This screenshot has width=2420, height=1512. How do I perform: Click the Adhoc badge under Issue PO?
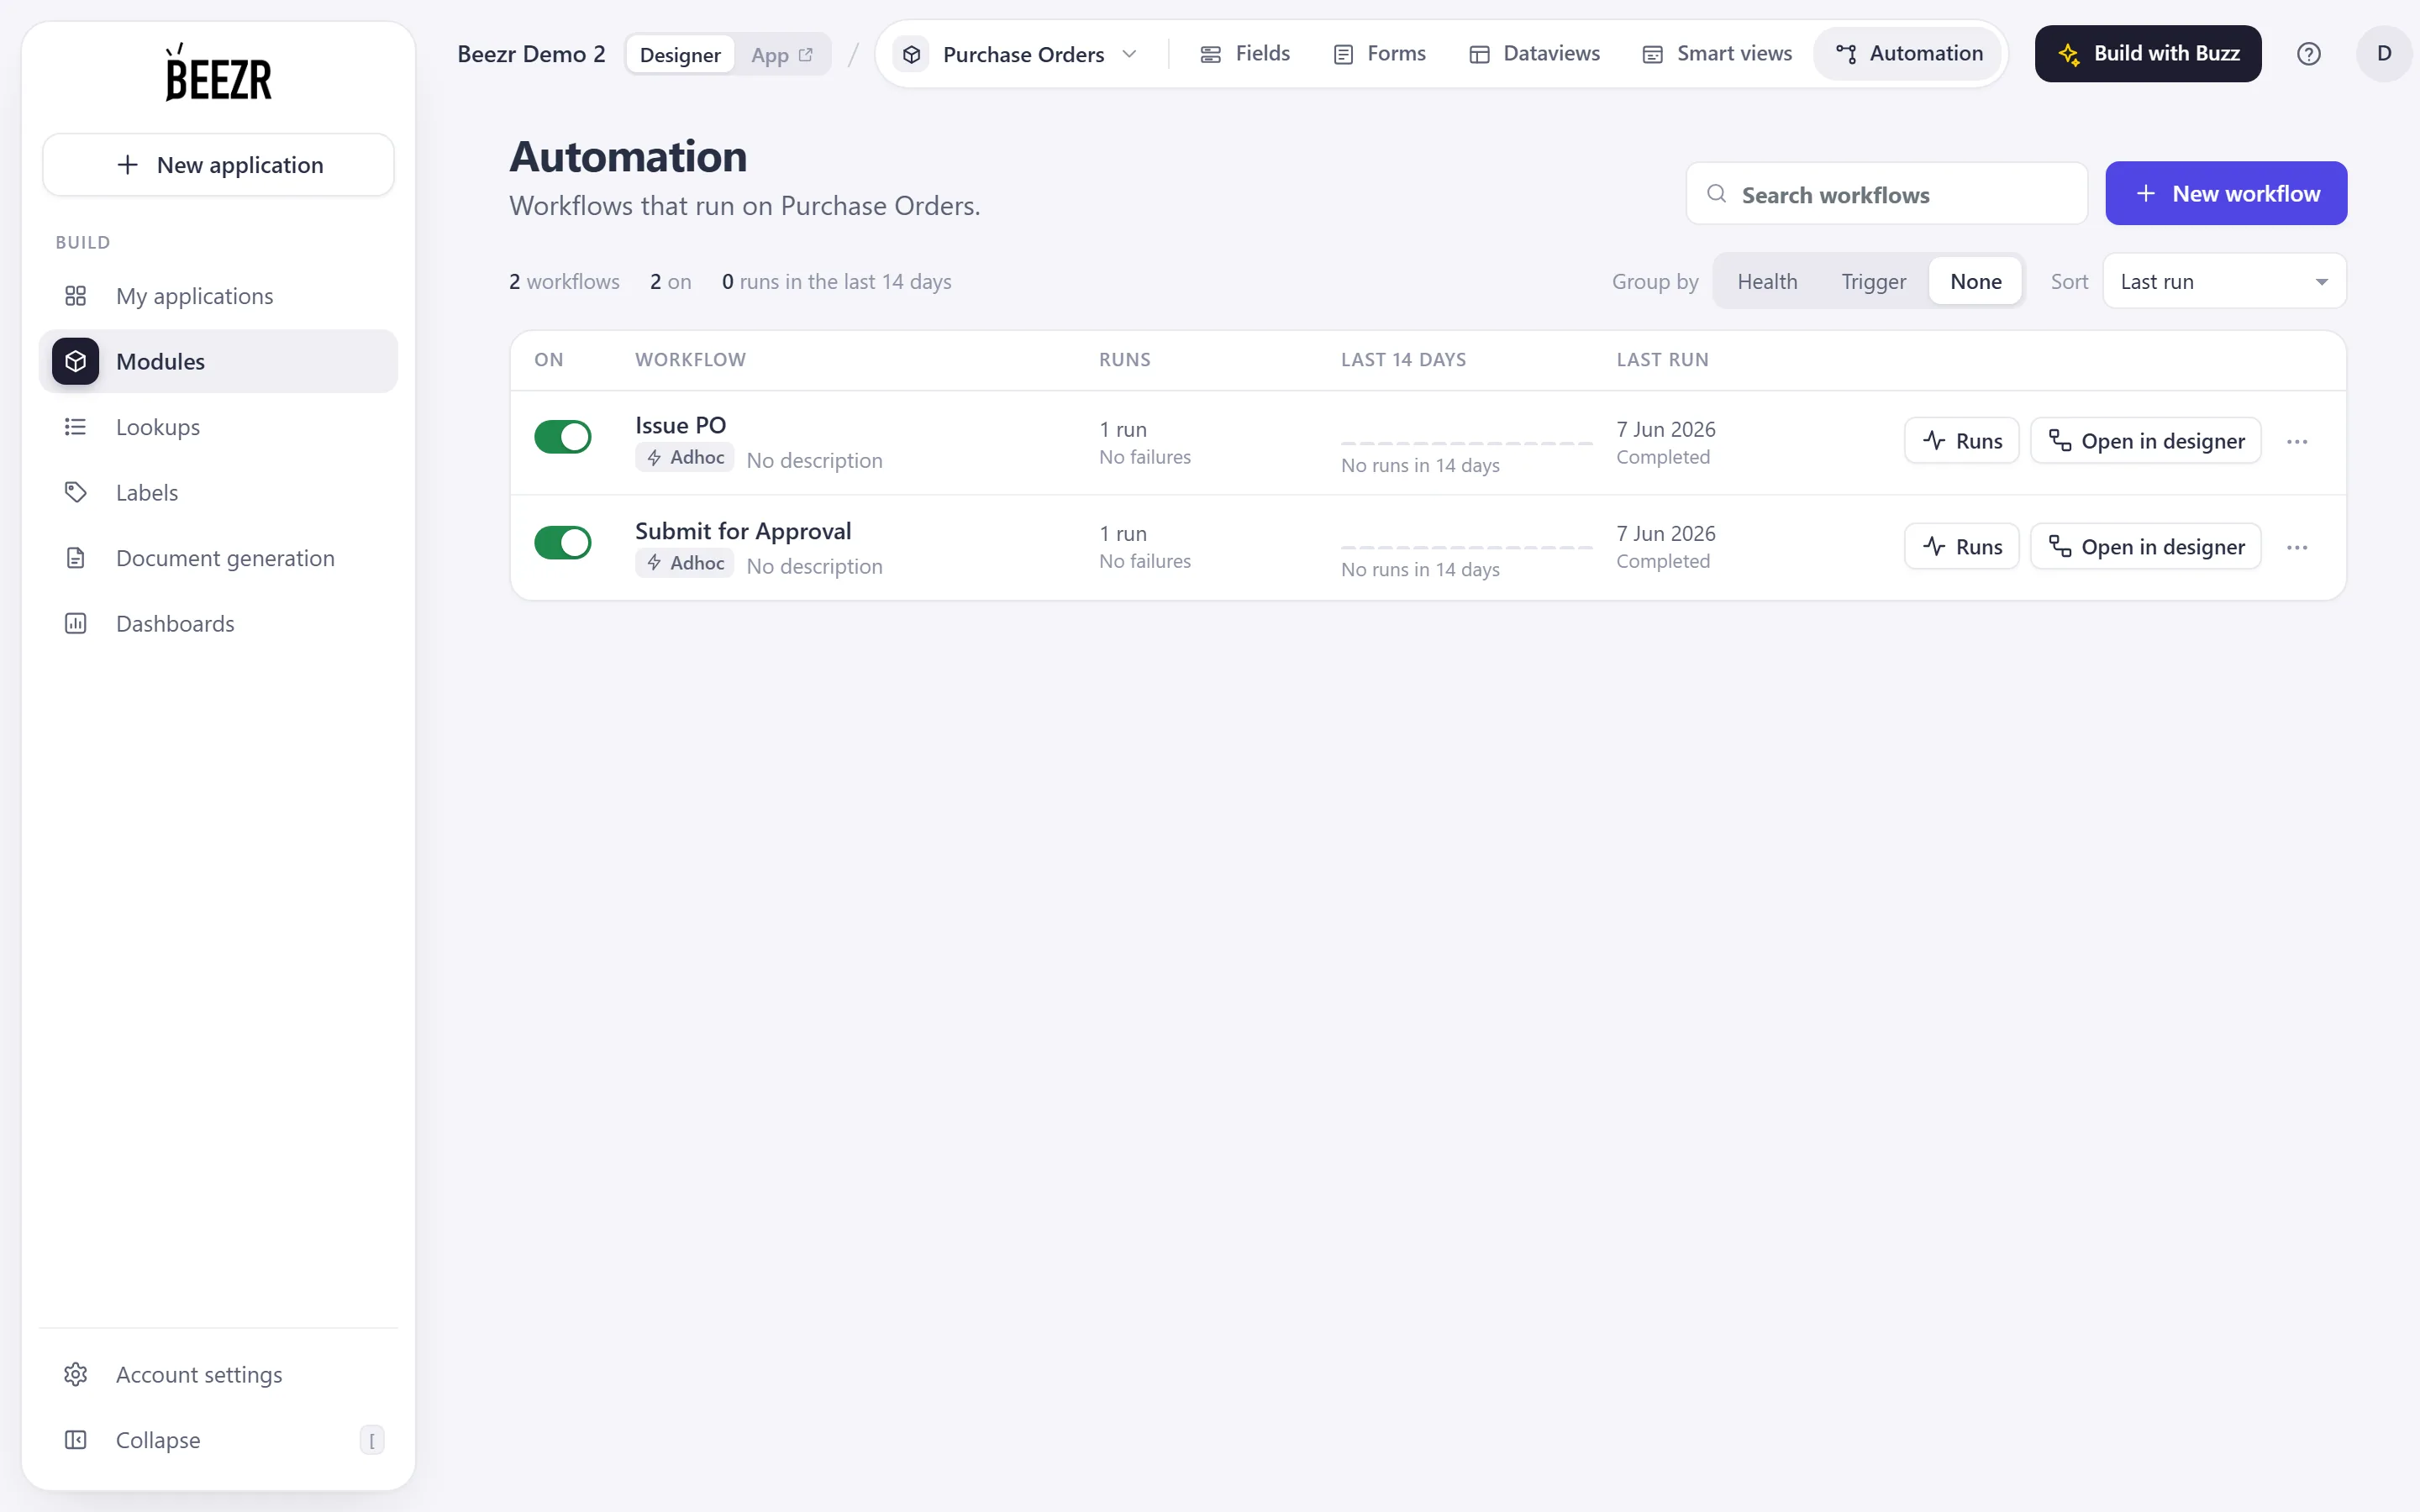(685, 458)
